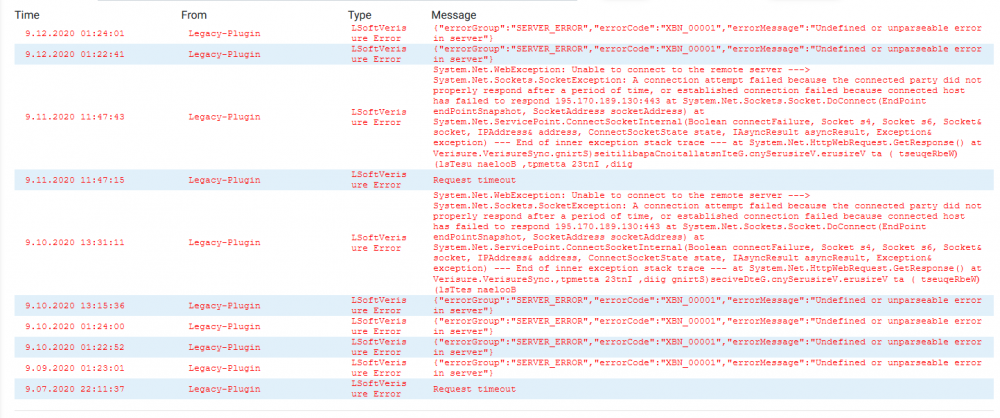Sort by the Type column header

360,15
